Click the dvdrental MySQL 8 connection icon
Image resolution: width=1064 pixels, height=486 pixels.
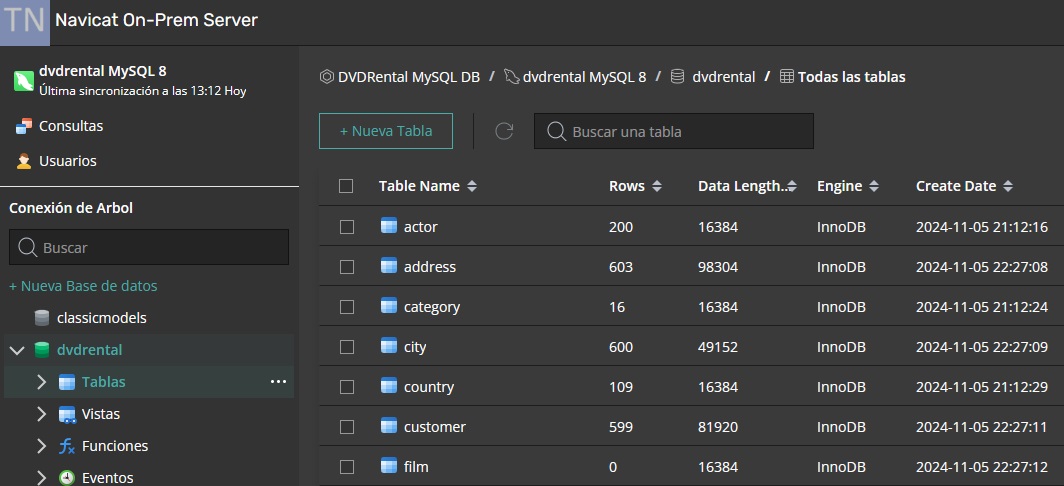click(x=24, y=81)
